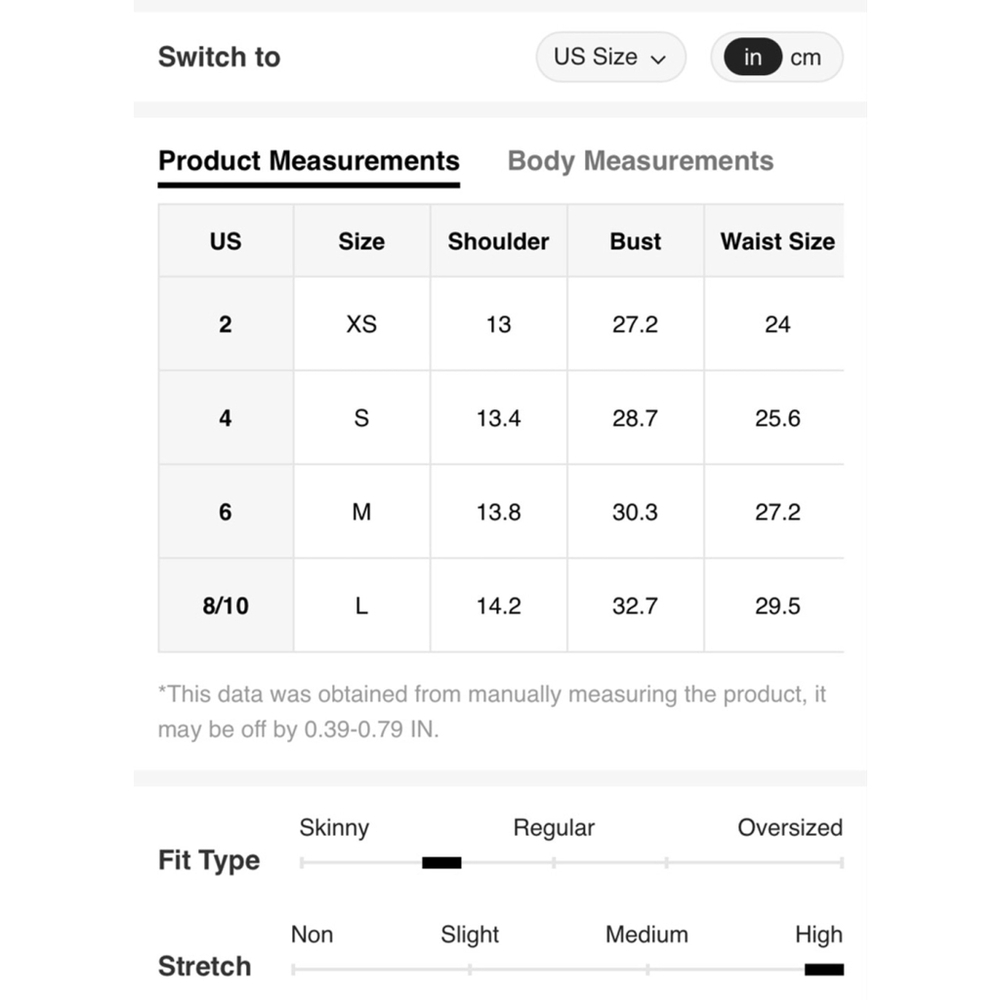The width and height of the screenshot is (1000, 1000).
Task: Click the Medium stretch label
Action: pyautogui.click(x=647, y=934)
